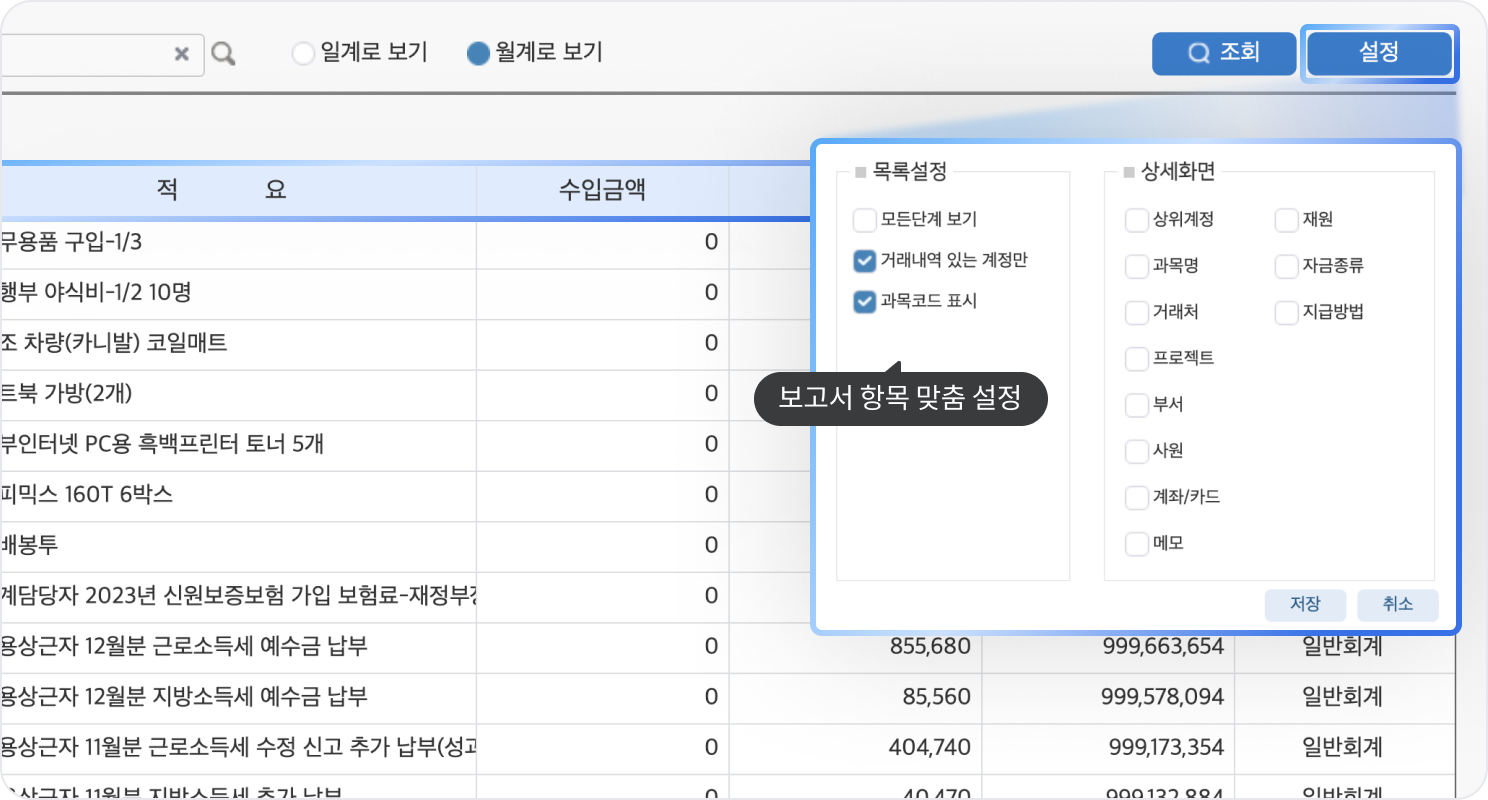This screenshot has height=800, width=1488.
Task: Select the 월계로 보기 radio option
Action: (479, 54)
